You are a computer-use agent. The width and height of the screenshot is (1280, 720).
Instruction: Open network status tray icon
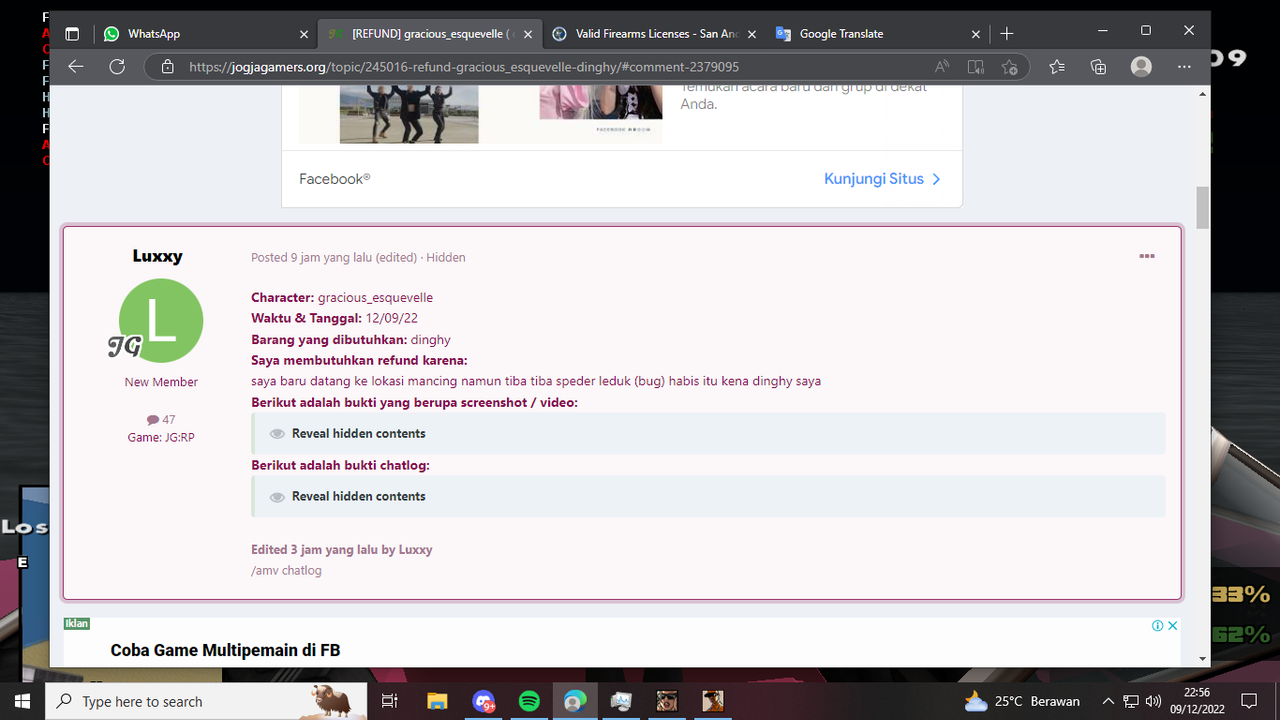pyautogui.click(x=1130, y=701)
